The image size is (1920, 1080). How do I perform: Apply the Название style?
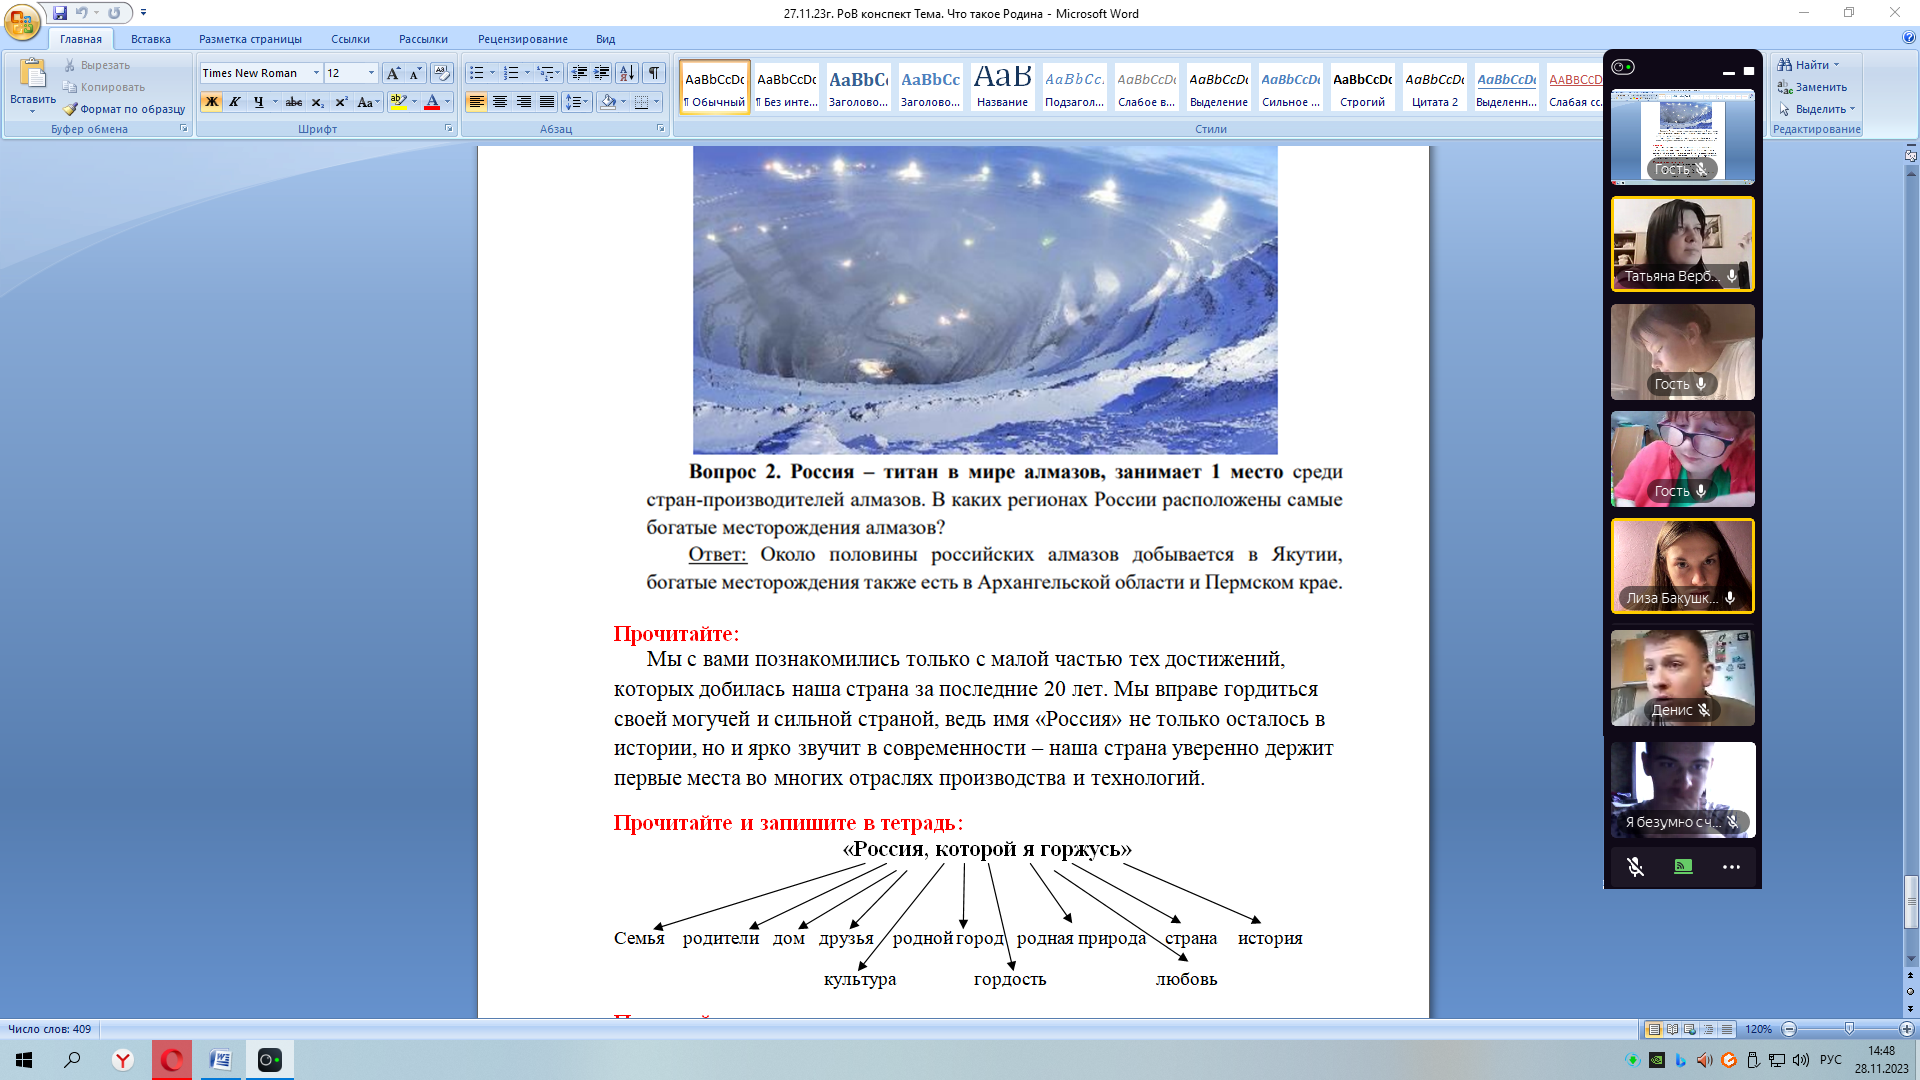tap(1003, 88)
